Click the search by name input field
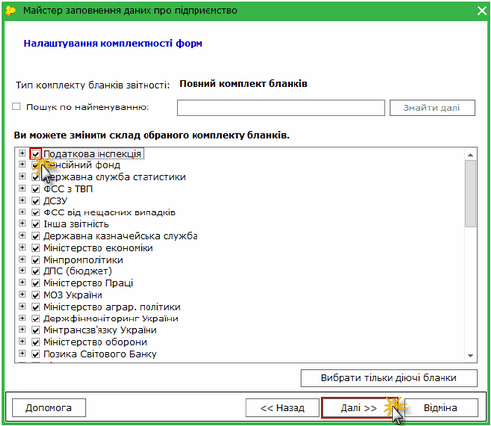 [x=281, y=108]
